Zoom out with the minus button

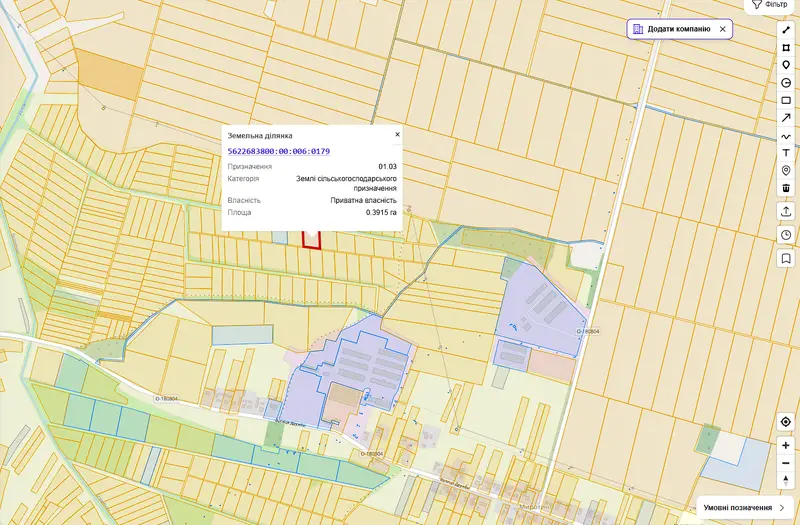point(786,463)
